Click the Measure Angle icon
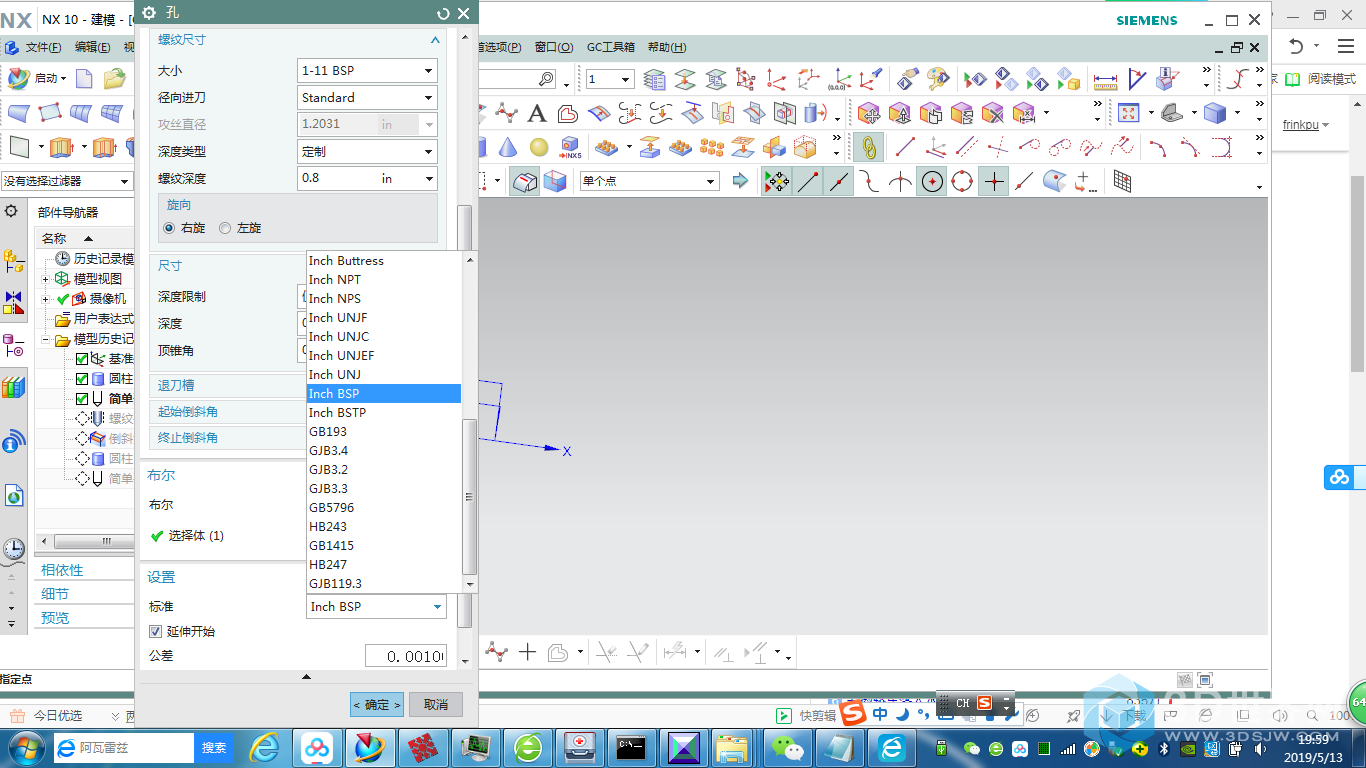The width and height of the screenshot is (1366, 768). click(x=1137, y=79)
